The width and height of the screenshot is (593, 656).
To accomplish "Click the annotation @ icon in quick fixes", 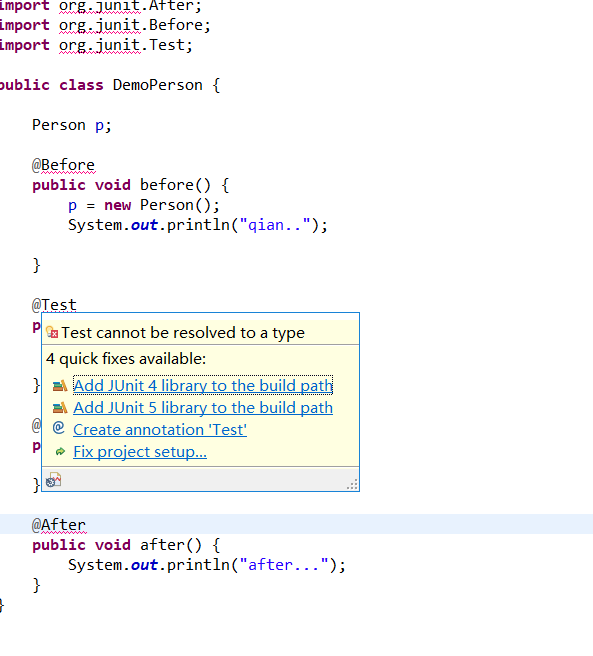I will [59, 428].
